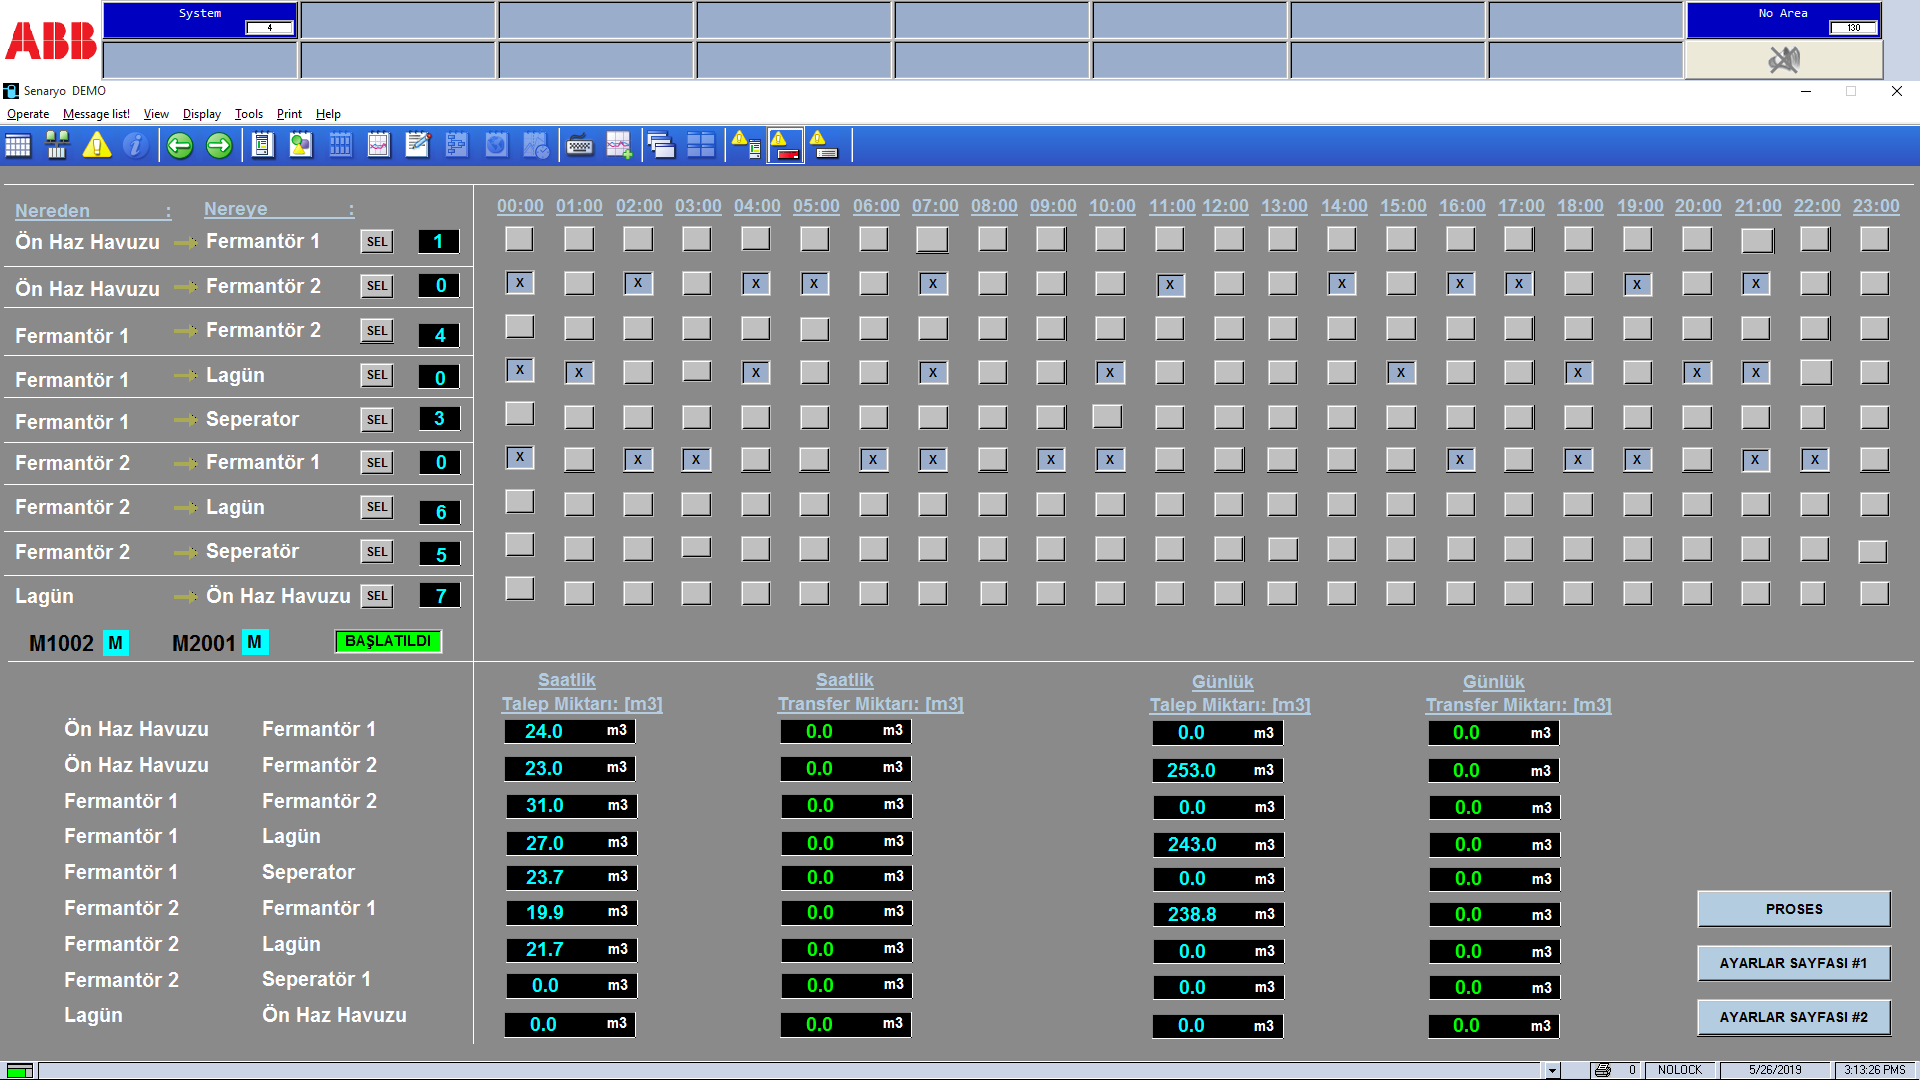Open AYARLAR SAYFASI #2 page
Screen dimensions: 1920x1080
coord(1793,1017)
